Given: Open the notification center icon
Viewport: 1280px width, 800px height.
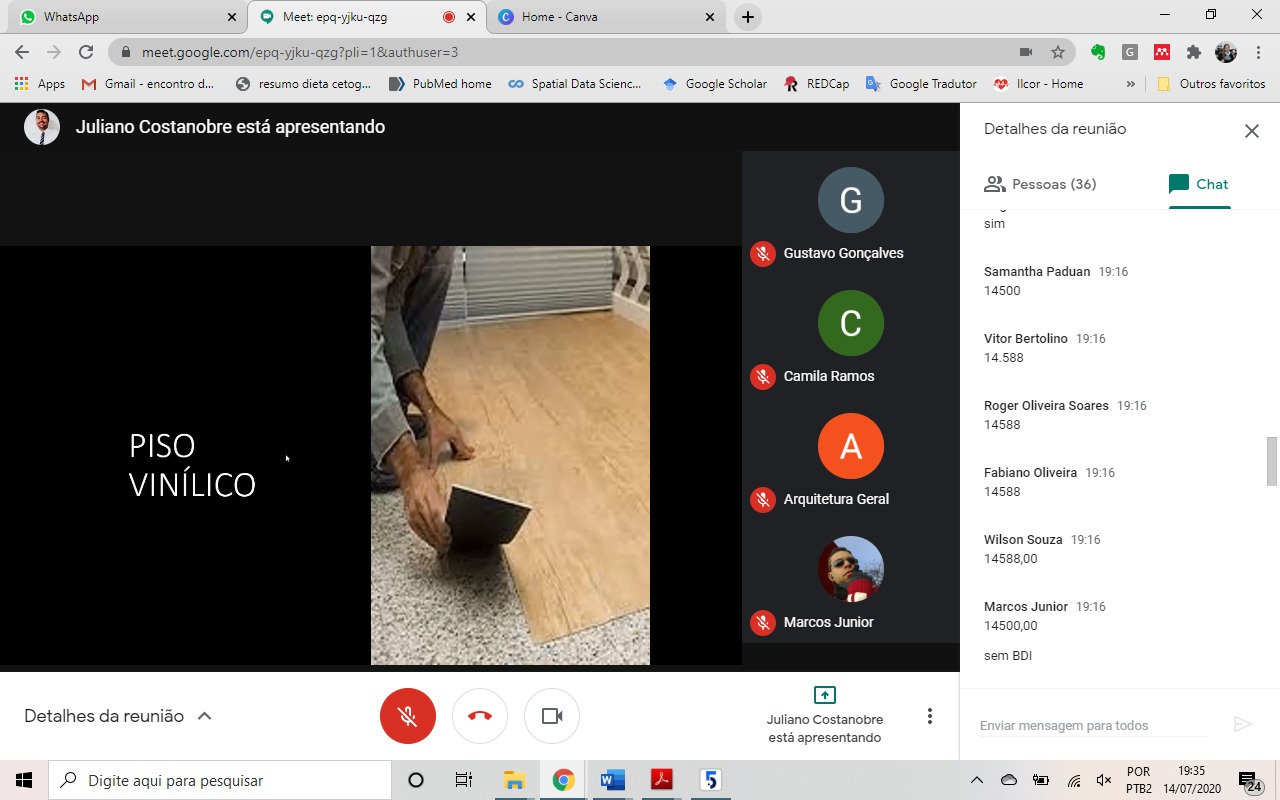Looking at the screenshot, I should pos(1249,780).
